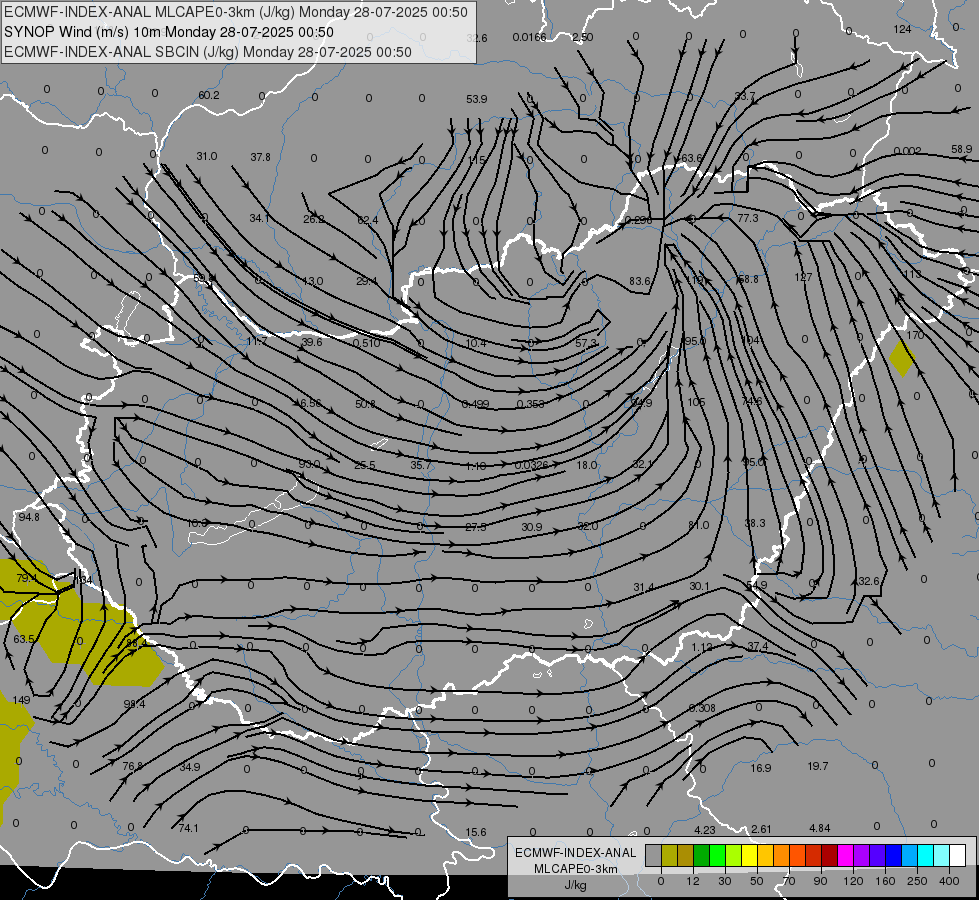Click the 'MLCAPE0-3km' legend label
Image resolution: width=979 pixels, height=900 pixels.
point(575,869)
